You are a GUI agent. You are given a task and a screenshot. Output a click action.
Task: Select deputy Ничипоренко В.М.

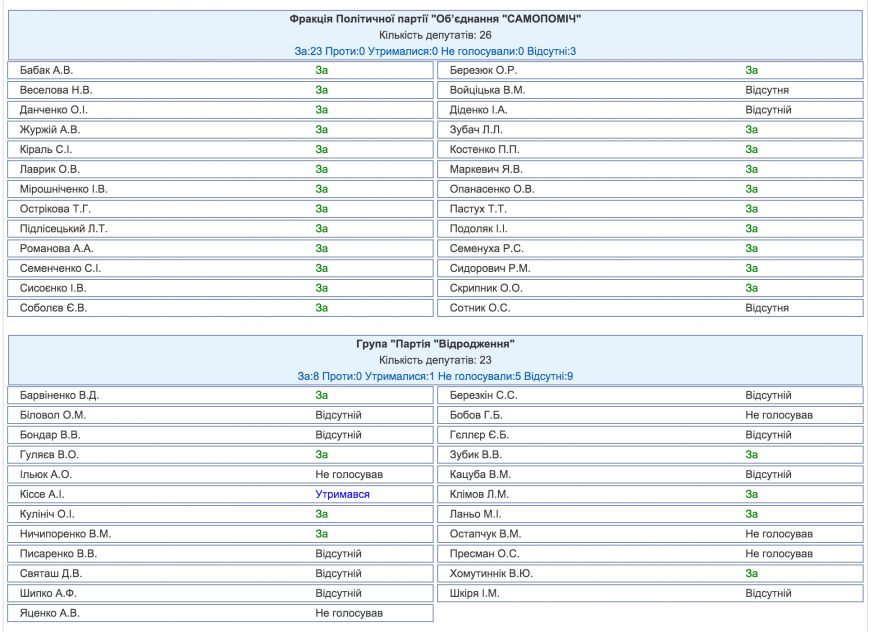point(65,534)
